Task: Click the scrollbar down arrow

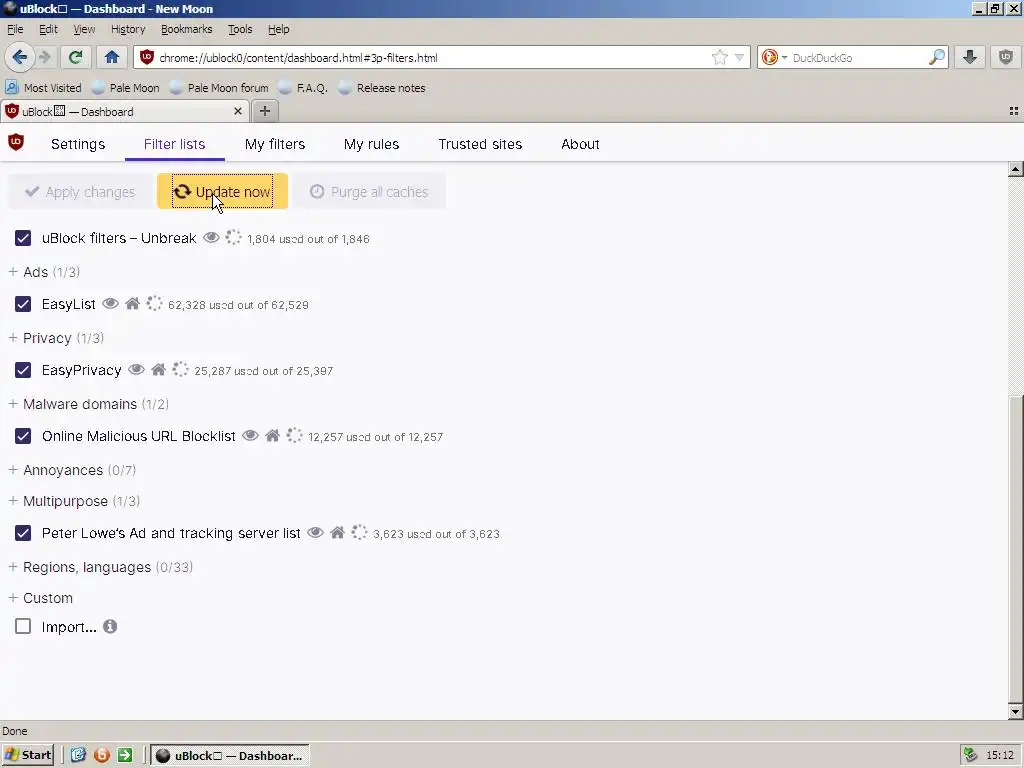Action: pyautogui.click(x=1015, y=711)
